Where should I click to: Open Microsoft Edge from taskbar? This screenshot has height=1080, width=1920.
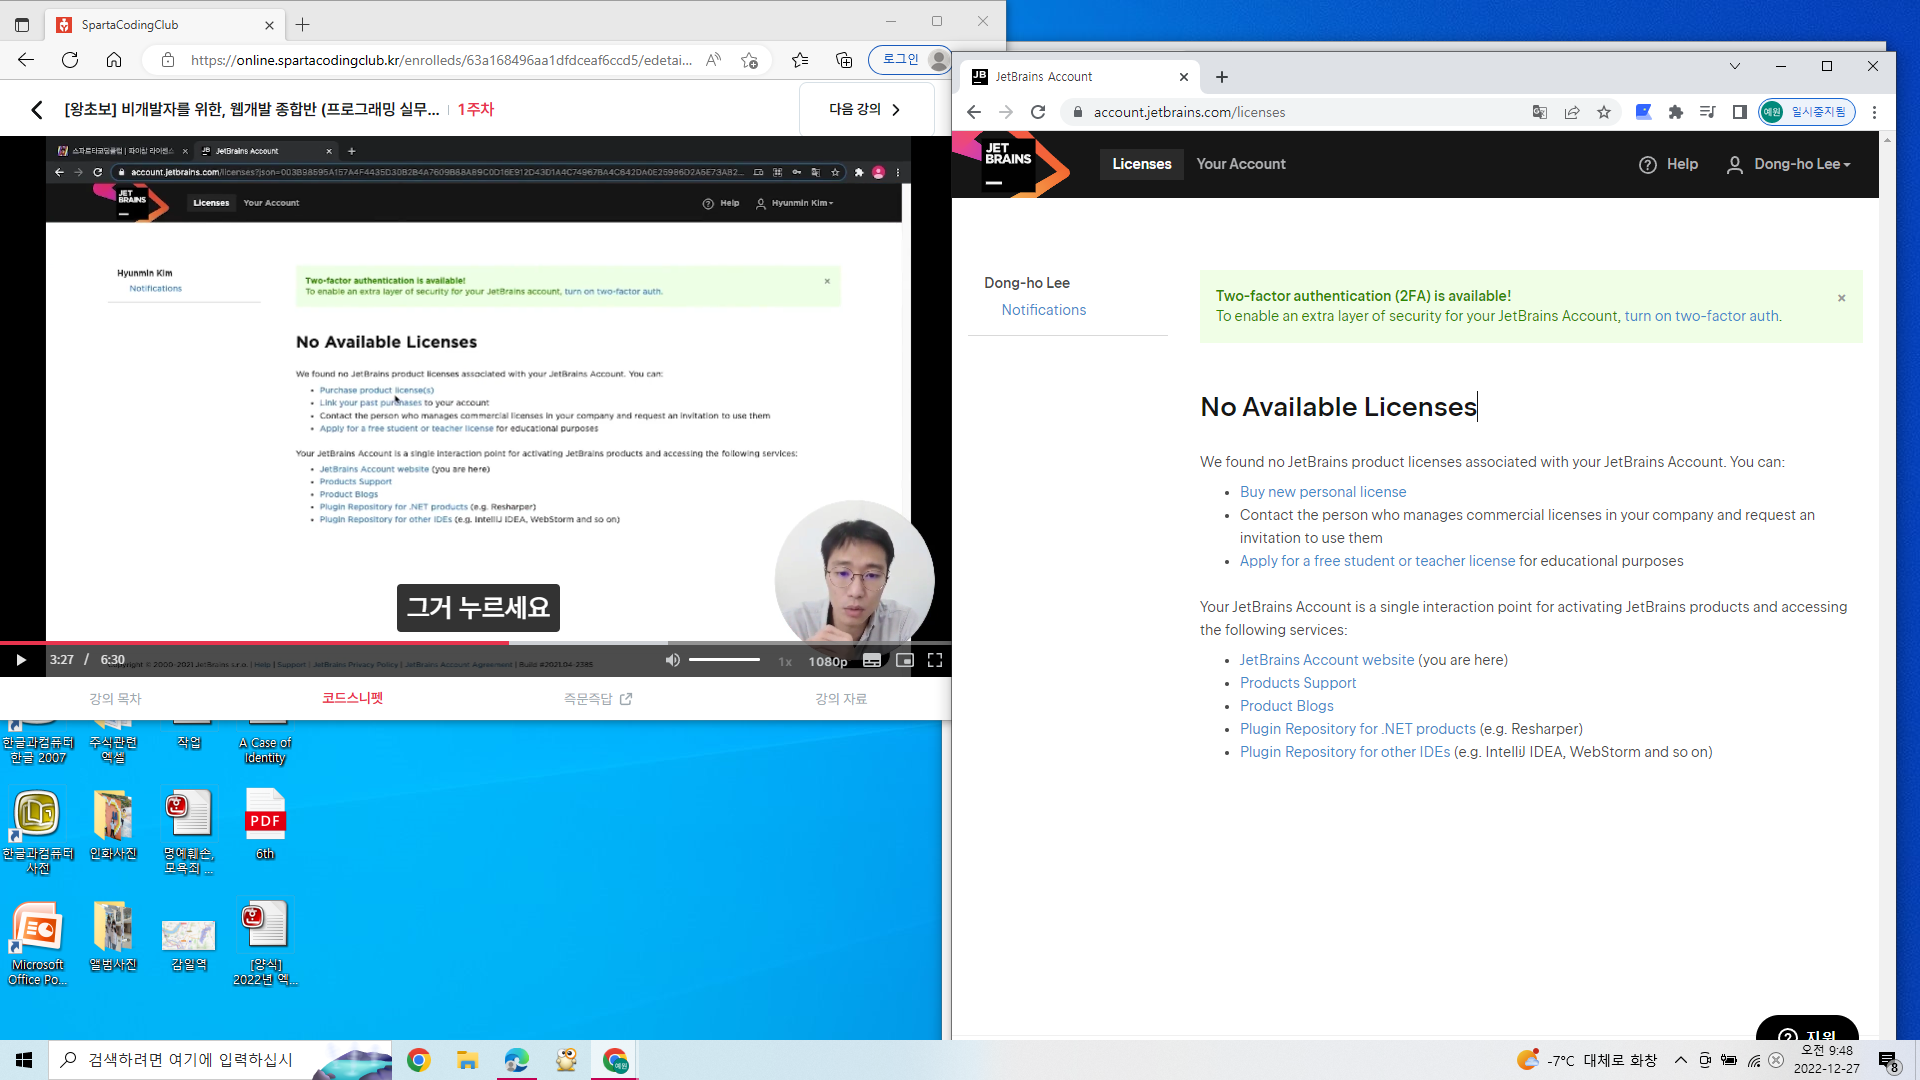[517, 1060]
